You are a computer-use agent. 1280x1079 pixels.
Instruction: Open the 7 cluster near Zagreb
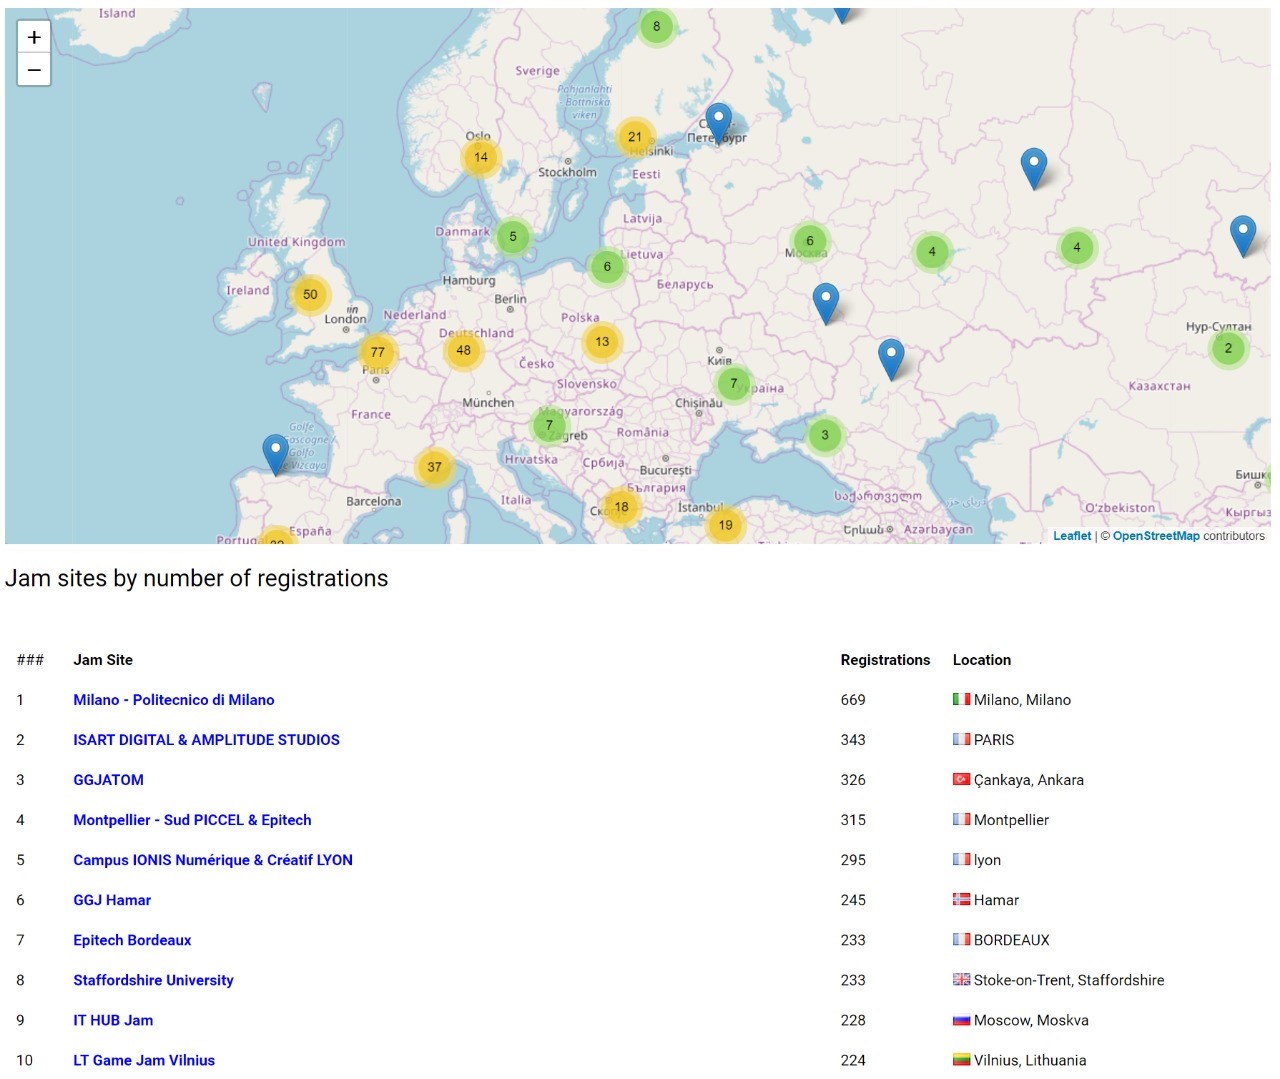point(549,425)
